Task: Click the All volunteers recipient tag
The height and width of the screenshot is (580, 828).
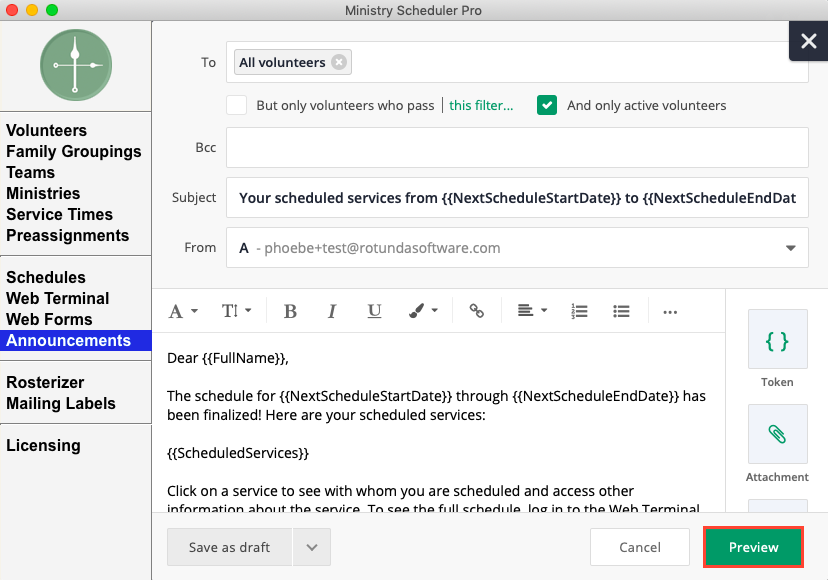Action: (282, 62)
